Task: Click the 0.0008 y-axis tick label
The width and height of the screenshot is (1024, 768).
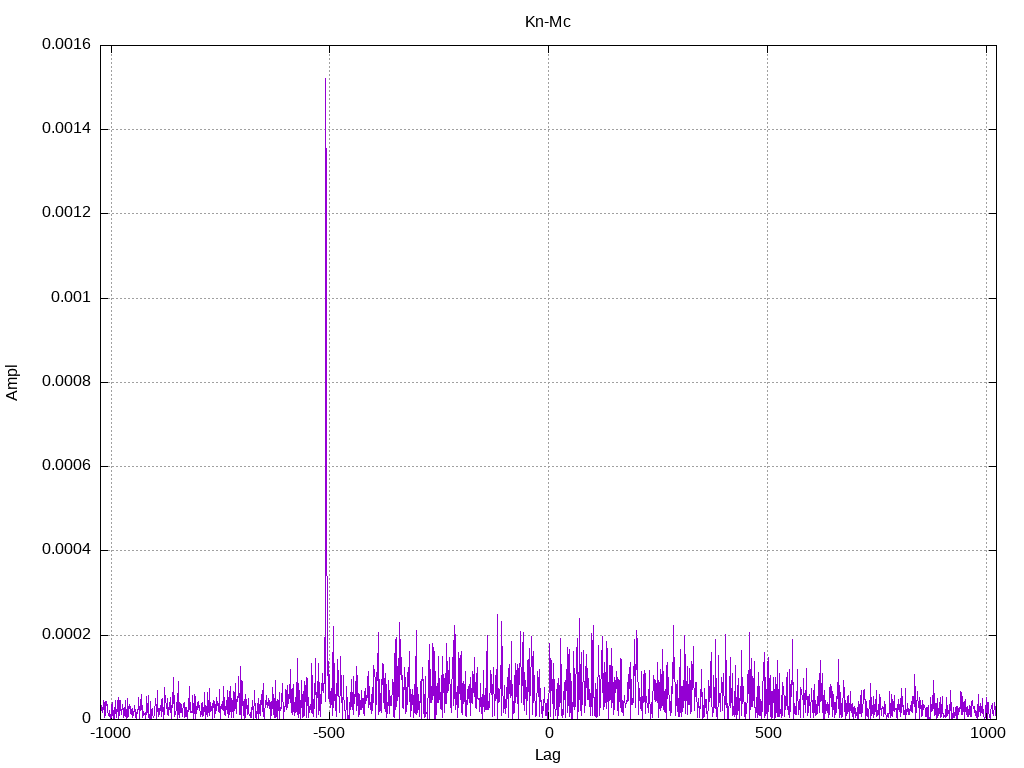Action: point(66,381)
